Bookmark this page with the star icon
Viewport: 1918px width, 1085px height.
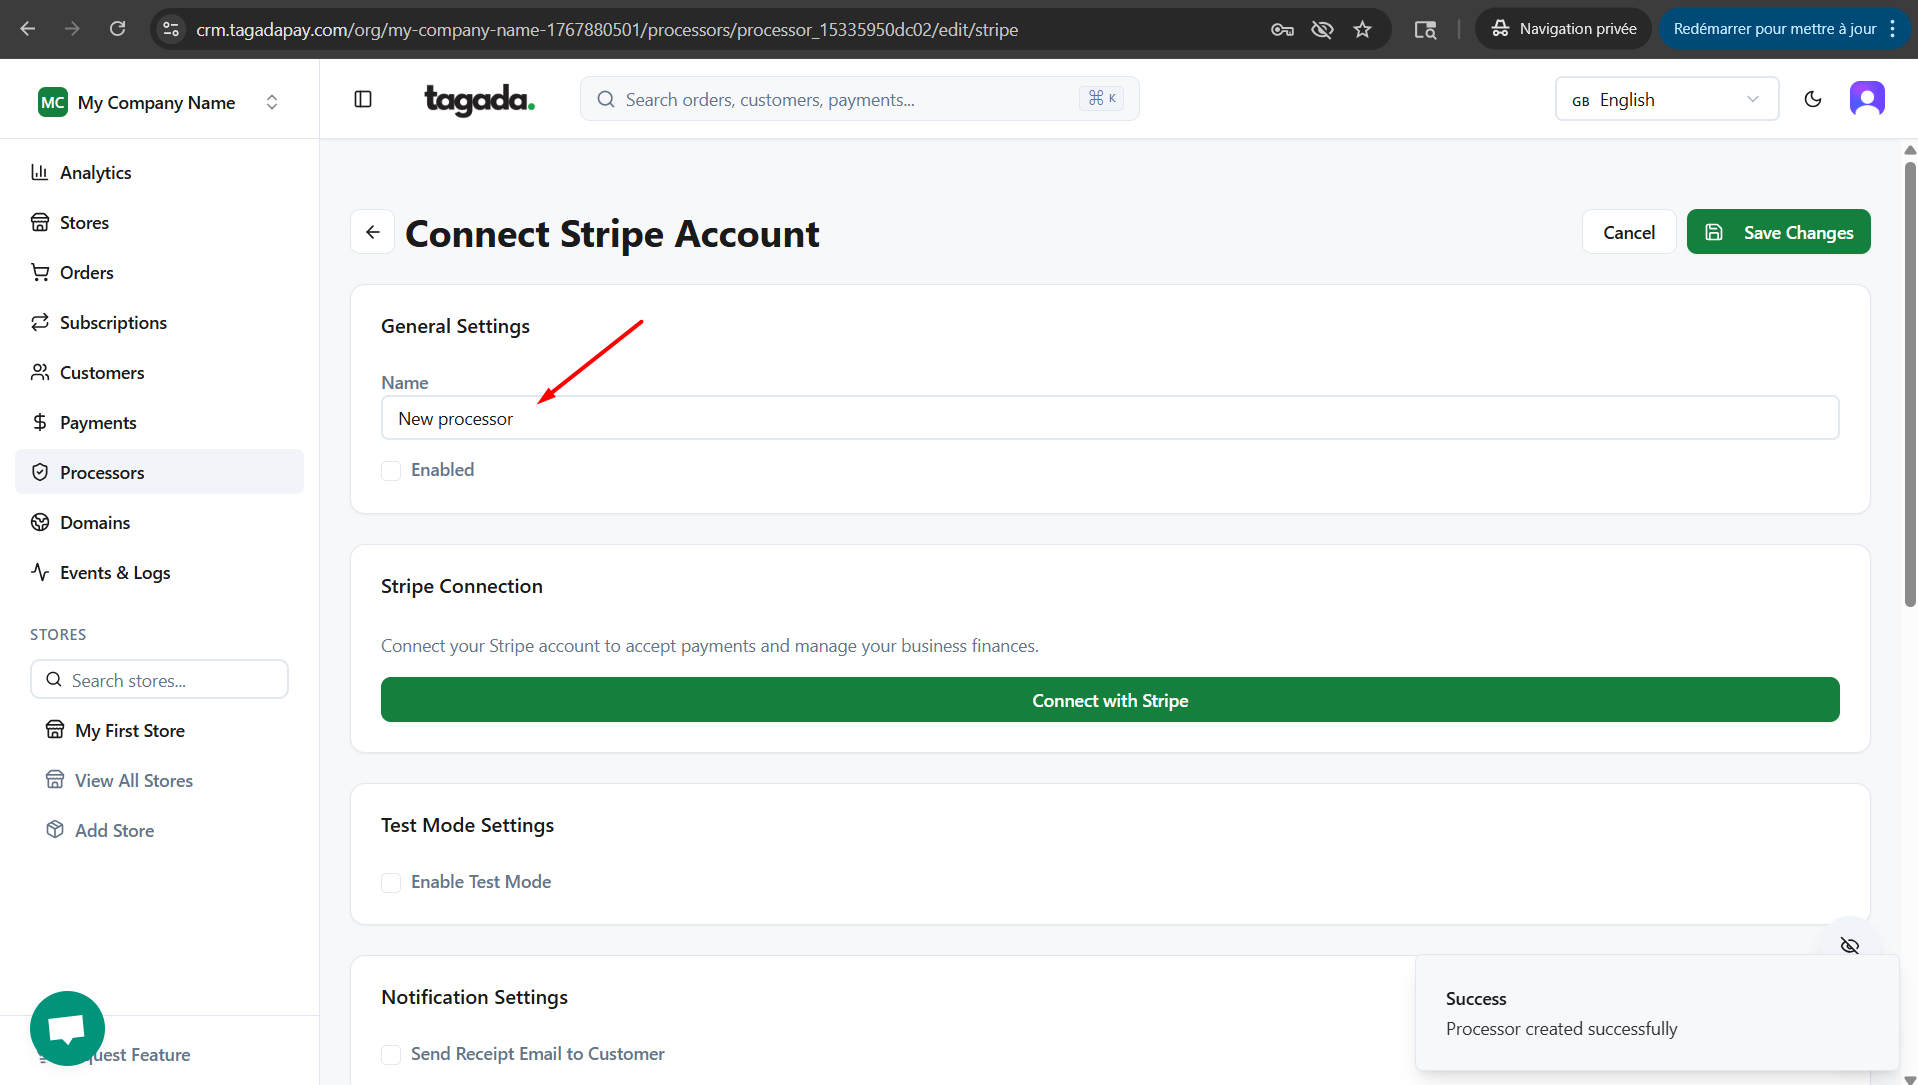click(1362, 29)
